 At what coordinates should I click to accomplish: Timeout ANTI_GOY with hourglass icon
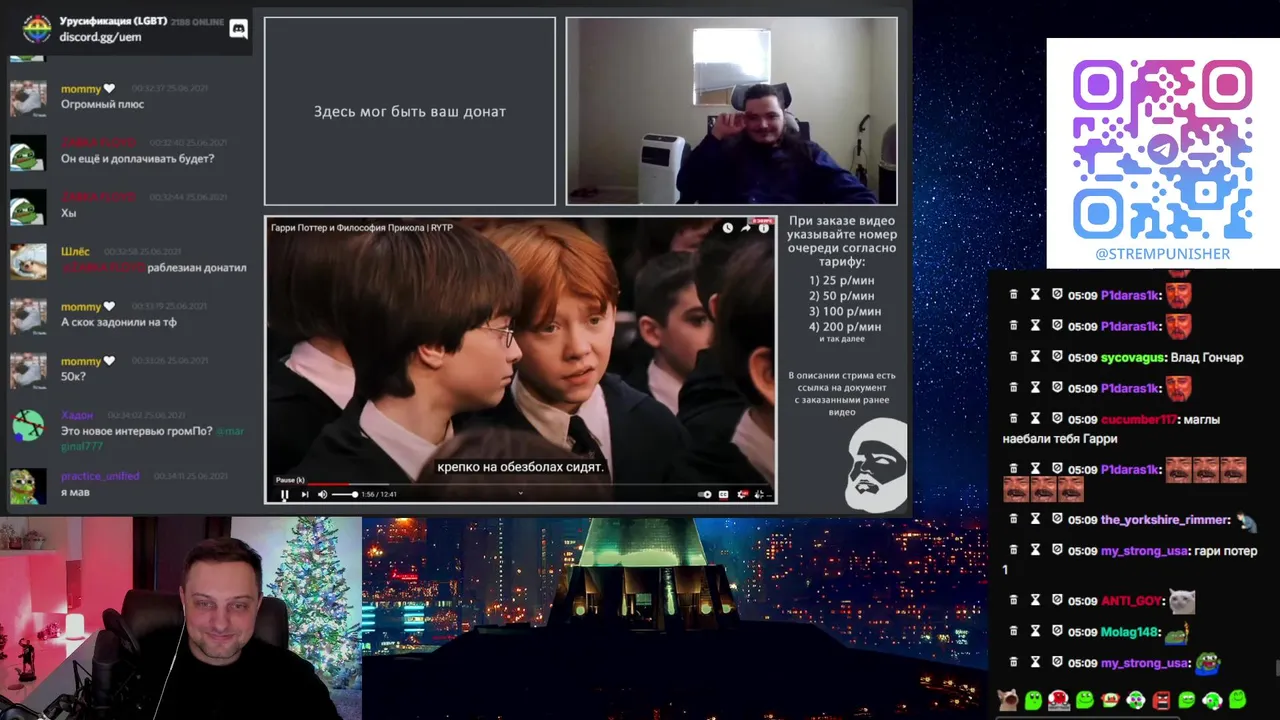(x=1036, y=600)
